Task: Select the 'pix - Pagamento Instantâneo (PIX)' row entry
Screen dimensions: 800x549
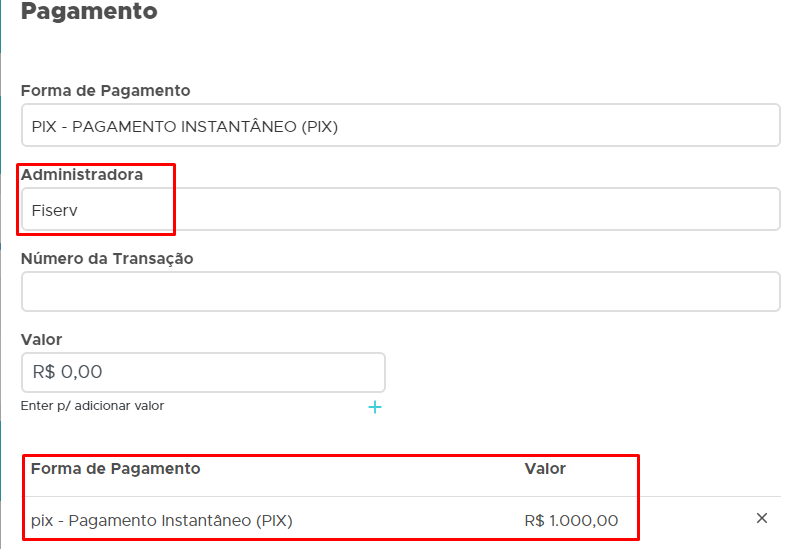Action: coord(162,520)
